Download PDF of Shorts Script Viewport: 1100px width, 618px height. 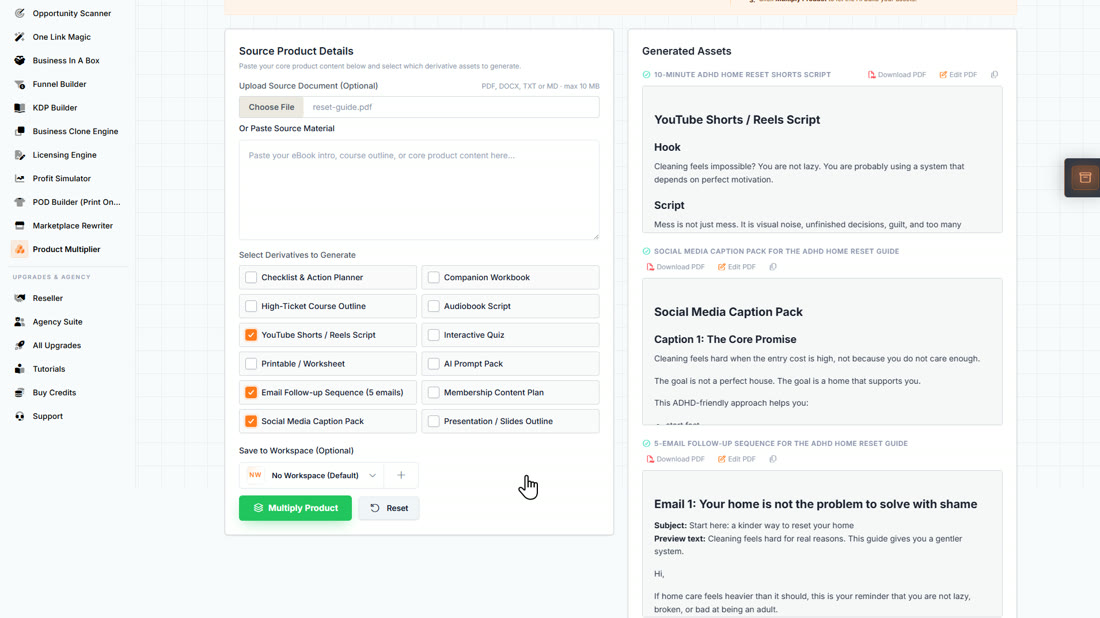[x=897, y=74]
